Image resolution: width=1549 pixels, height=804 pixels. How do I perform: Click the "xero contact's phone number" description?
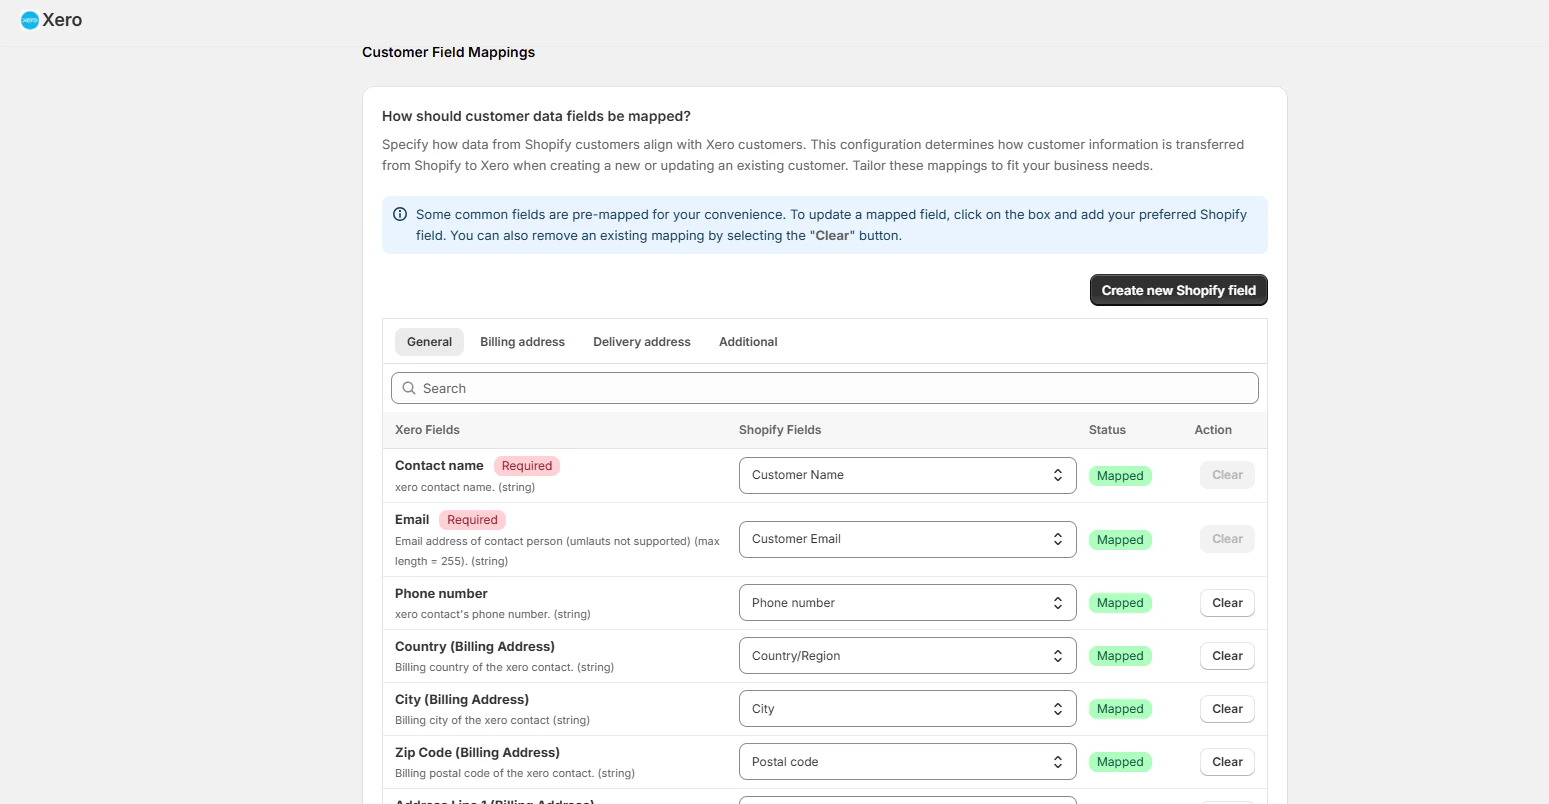pos(492,615)
